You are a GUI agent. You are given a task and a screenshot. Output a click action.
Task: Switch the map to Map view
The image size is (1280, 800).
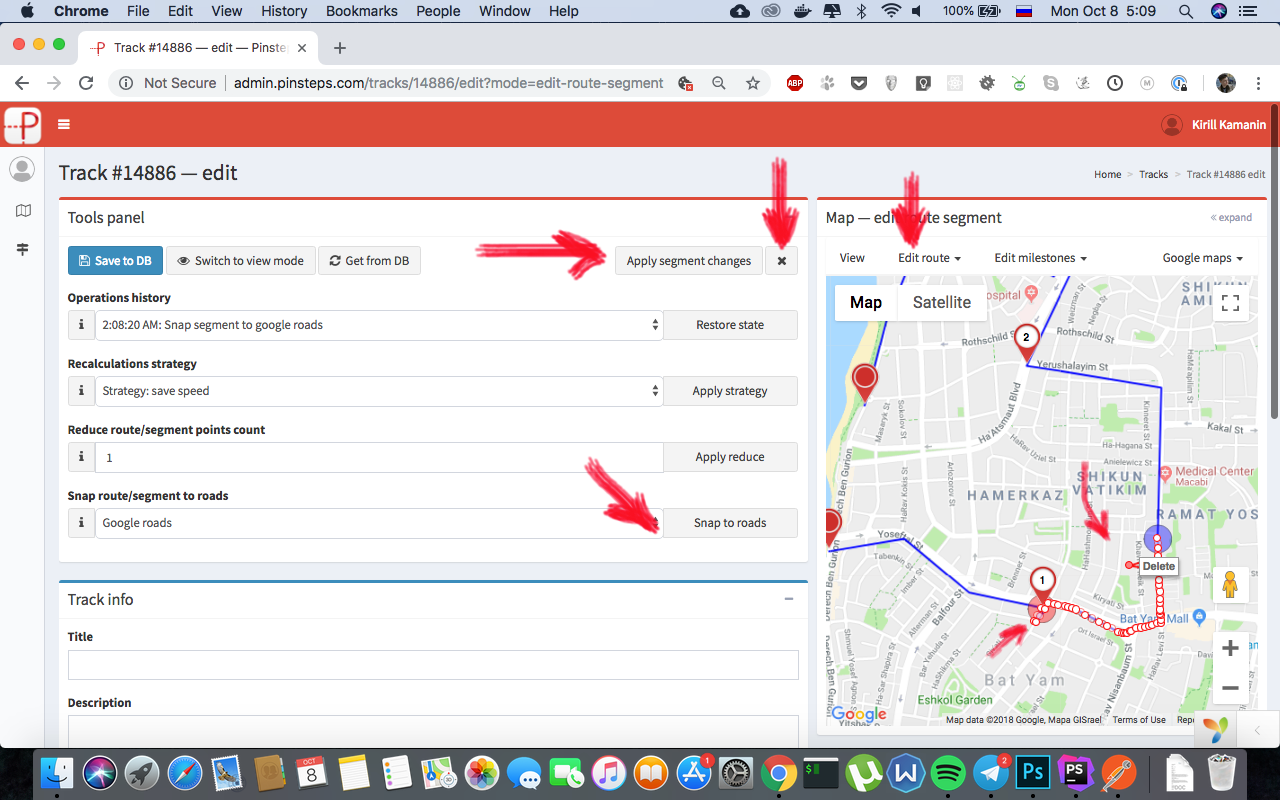pyautogui.click(x=866, y=302)
